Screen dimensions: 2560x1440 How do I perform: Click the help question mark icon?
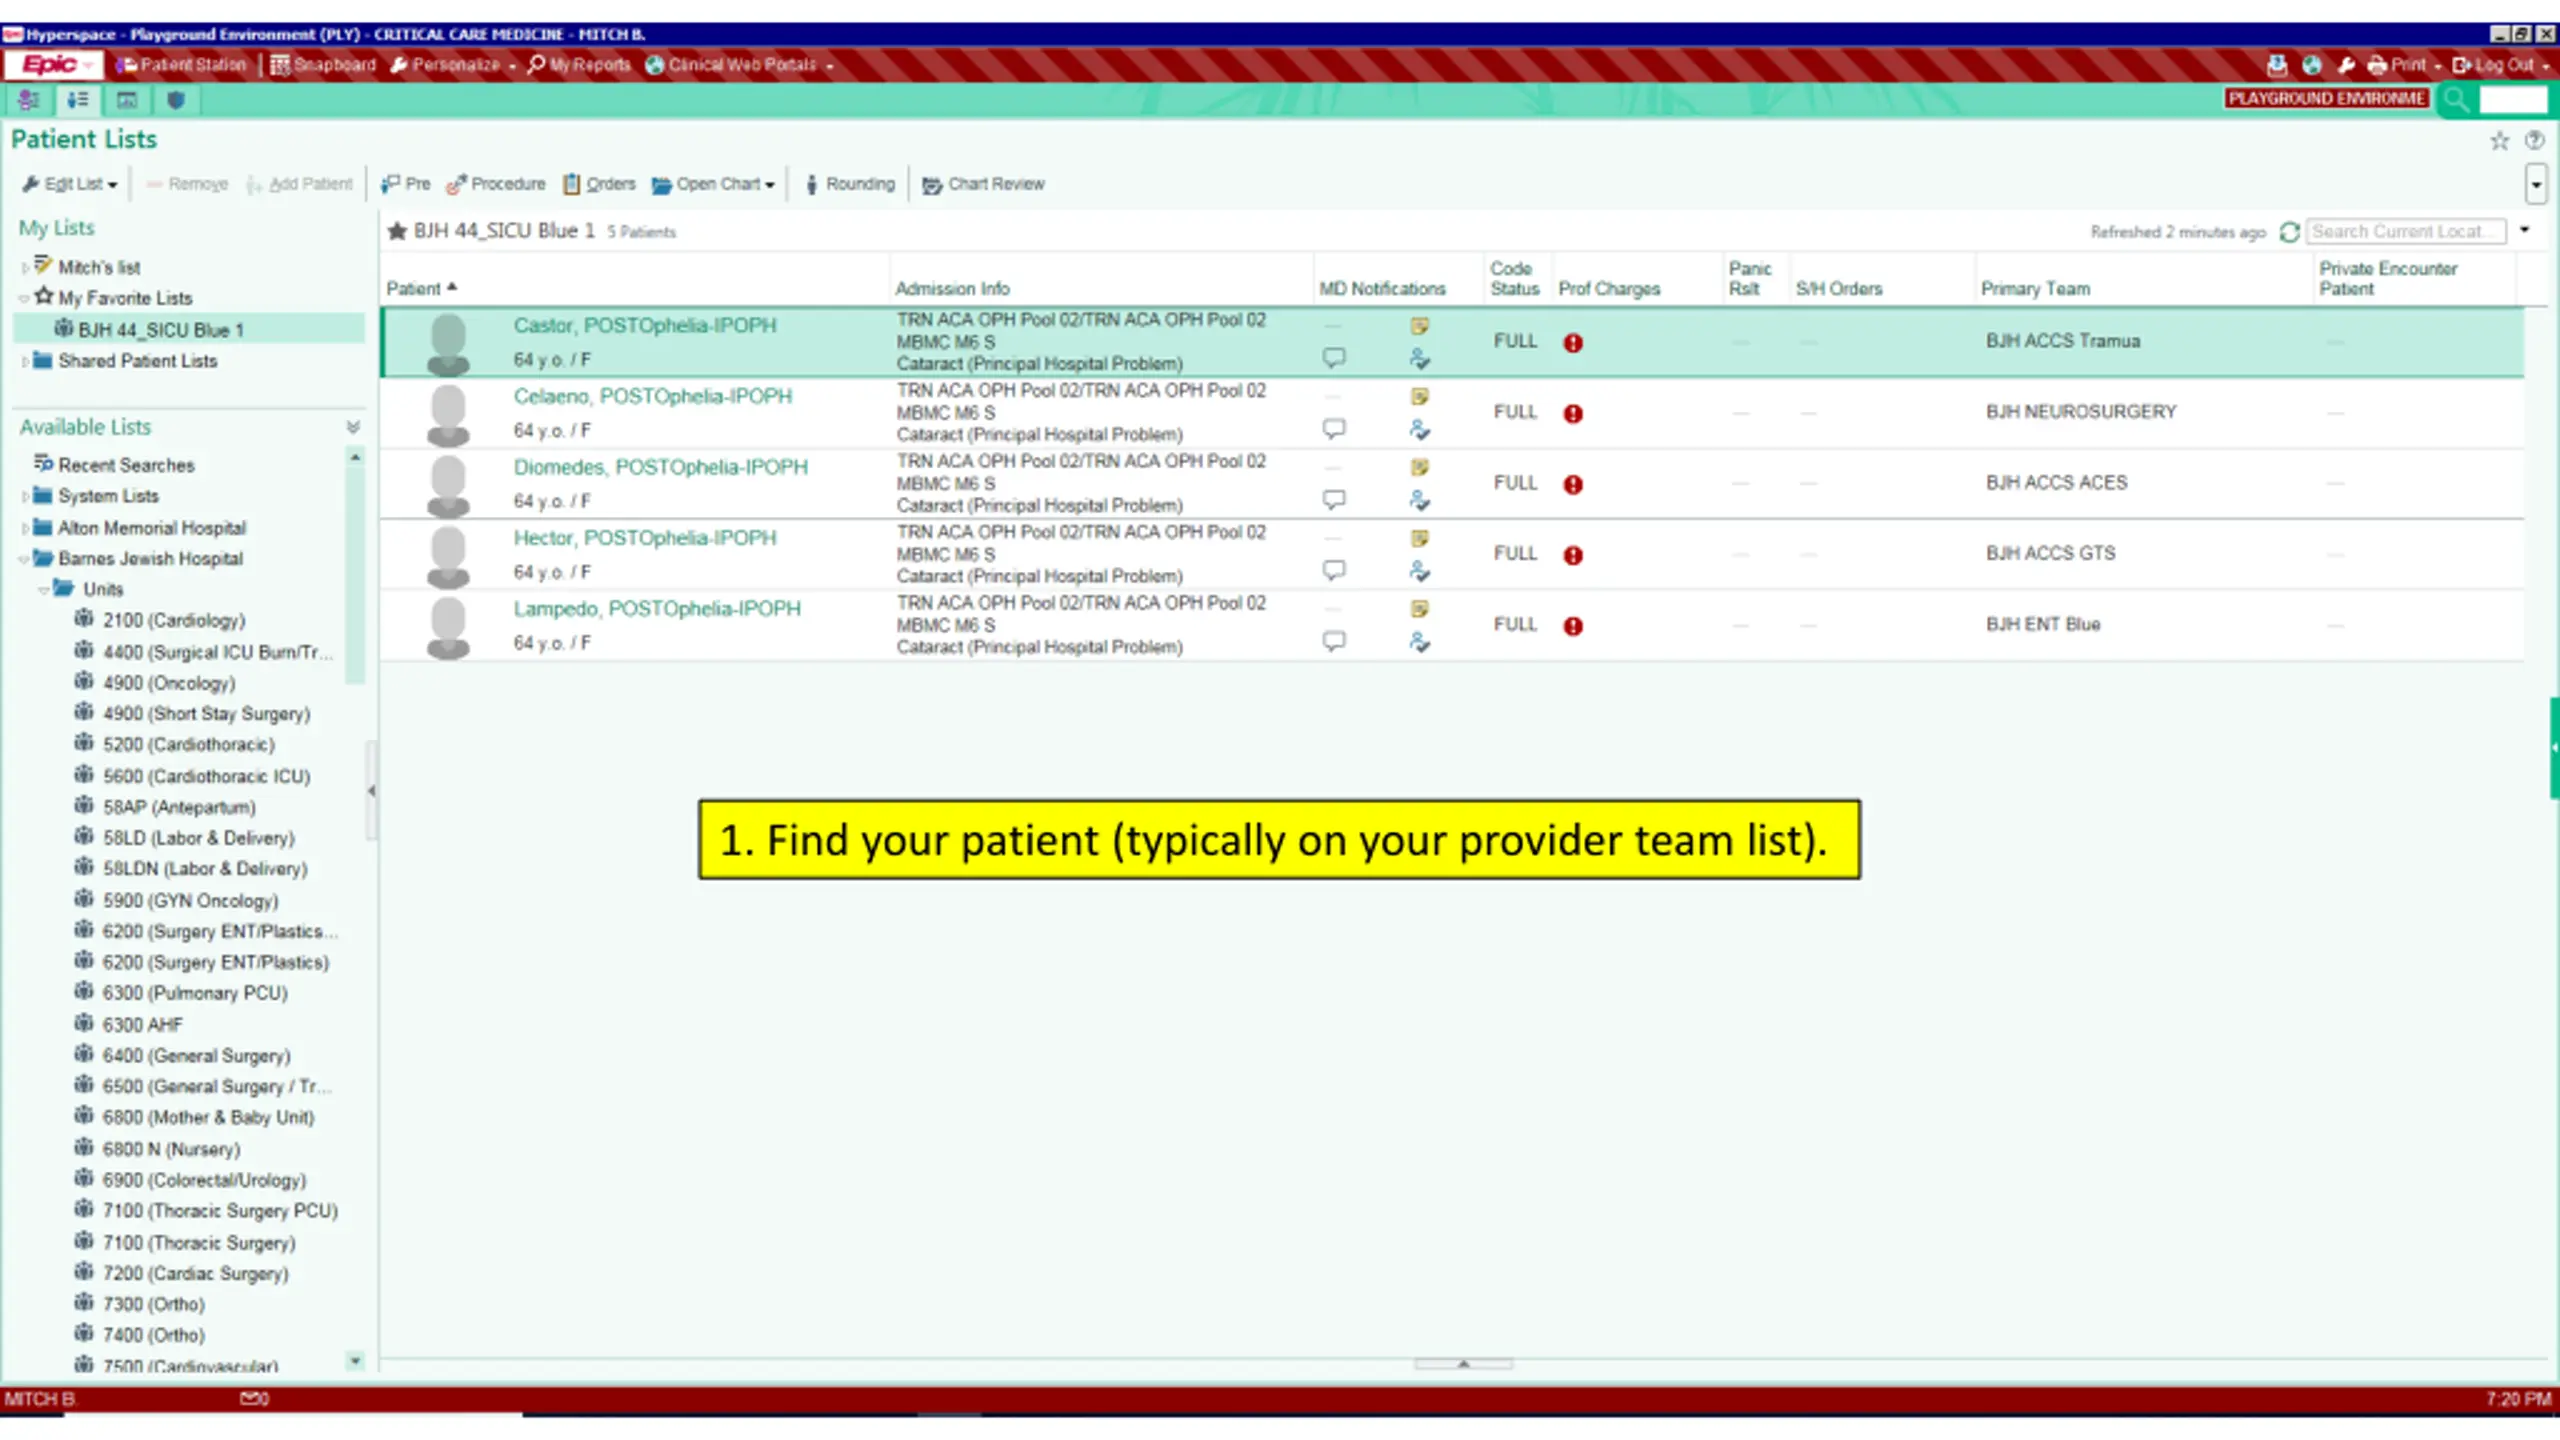2534,141
